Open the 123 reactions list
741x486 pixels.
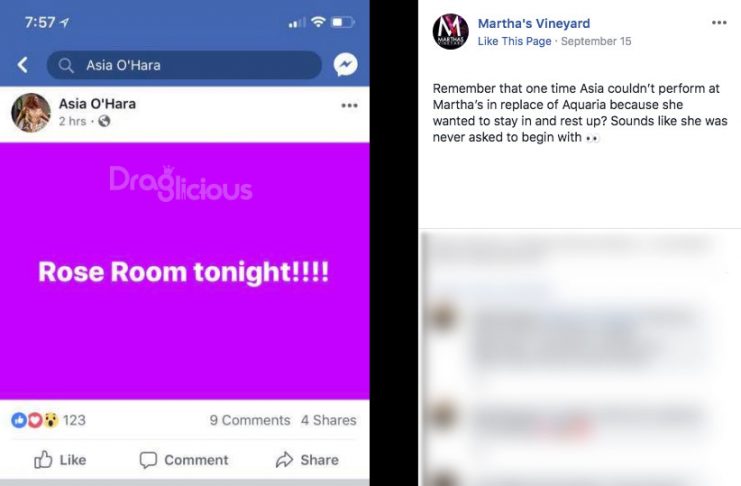(x=74, y=420)
